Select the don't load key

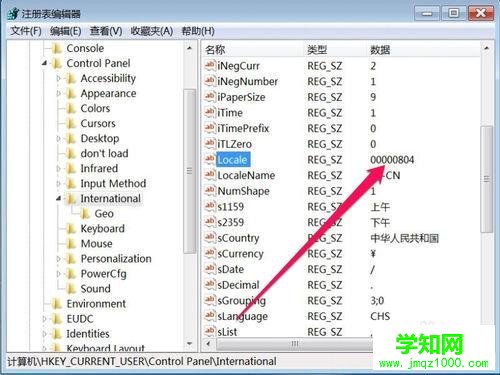(104, 153)
